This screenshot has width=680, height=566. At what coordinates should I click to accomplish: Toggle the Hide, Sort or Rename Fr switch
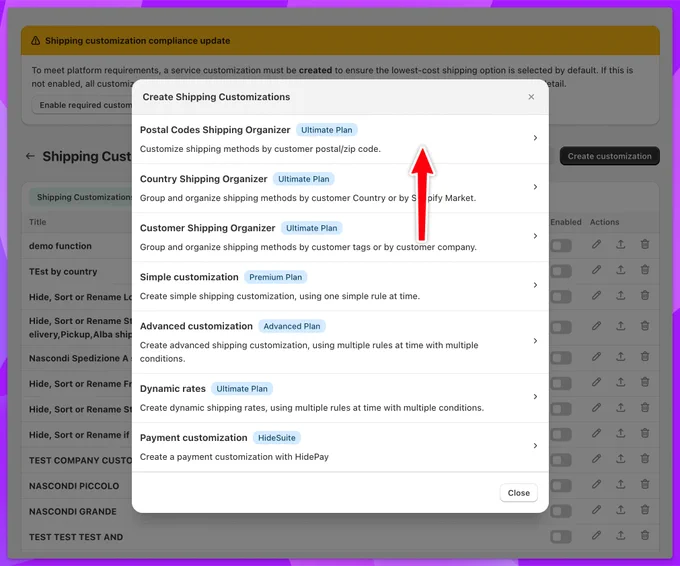tap(561, 384)
